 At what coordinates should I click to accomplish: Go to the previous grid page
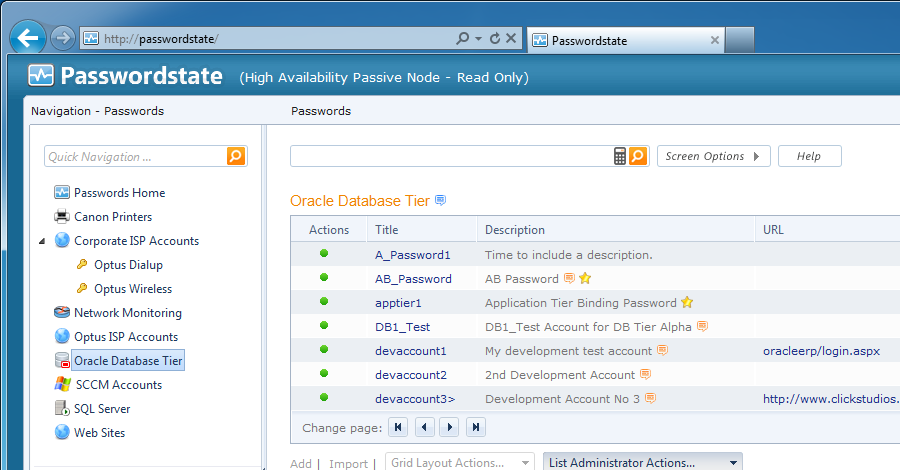tap(424, 427)
